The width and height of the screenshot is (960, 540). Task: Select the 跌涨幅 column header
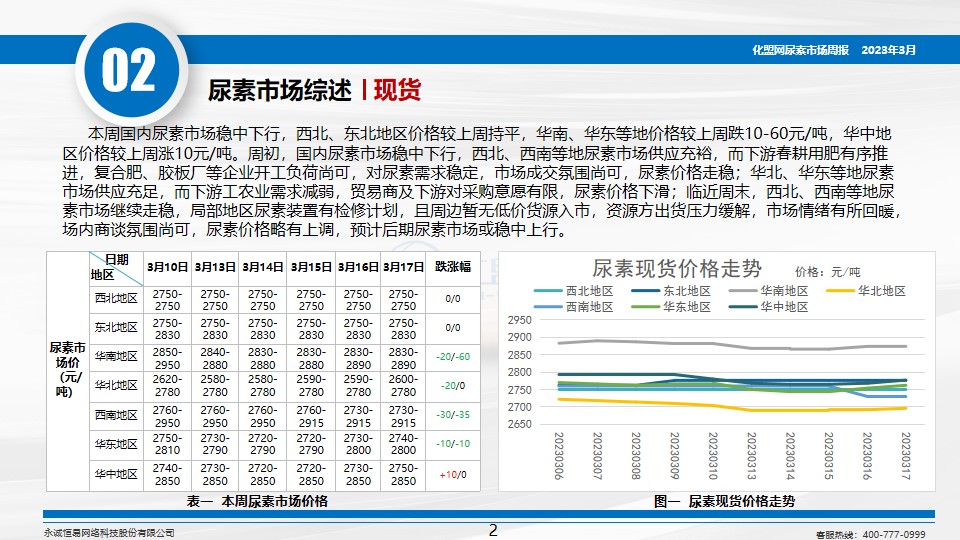click(453, 267)
